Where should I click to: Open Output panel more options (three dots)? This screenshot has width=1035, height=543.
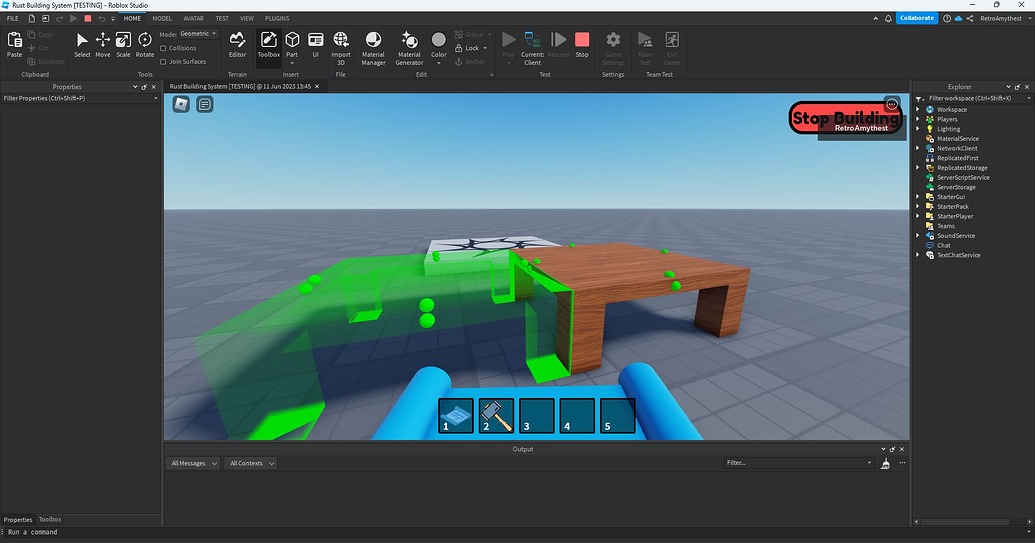[902, 463]
